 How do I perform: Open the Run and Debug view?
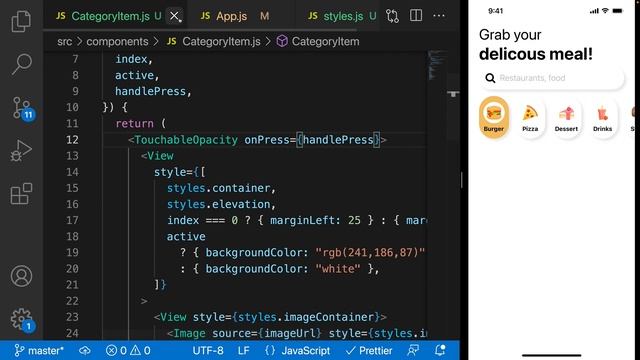point(21,151)
